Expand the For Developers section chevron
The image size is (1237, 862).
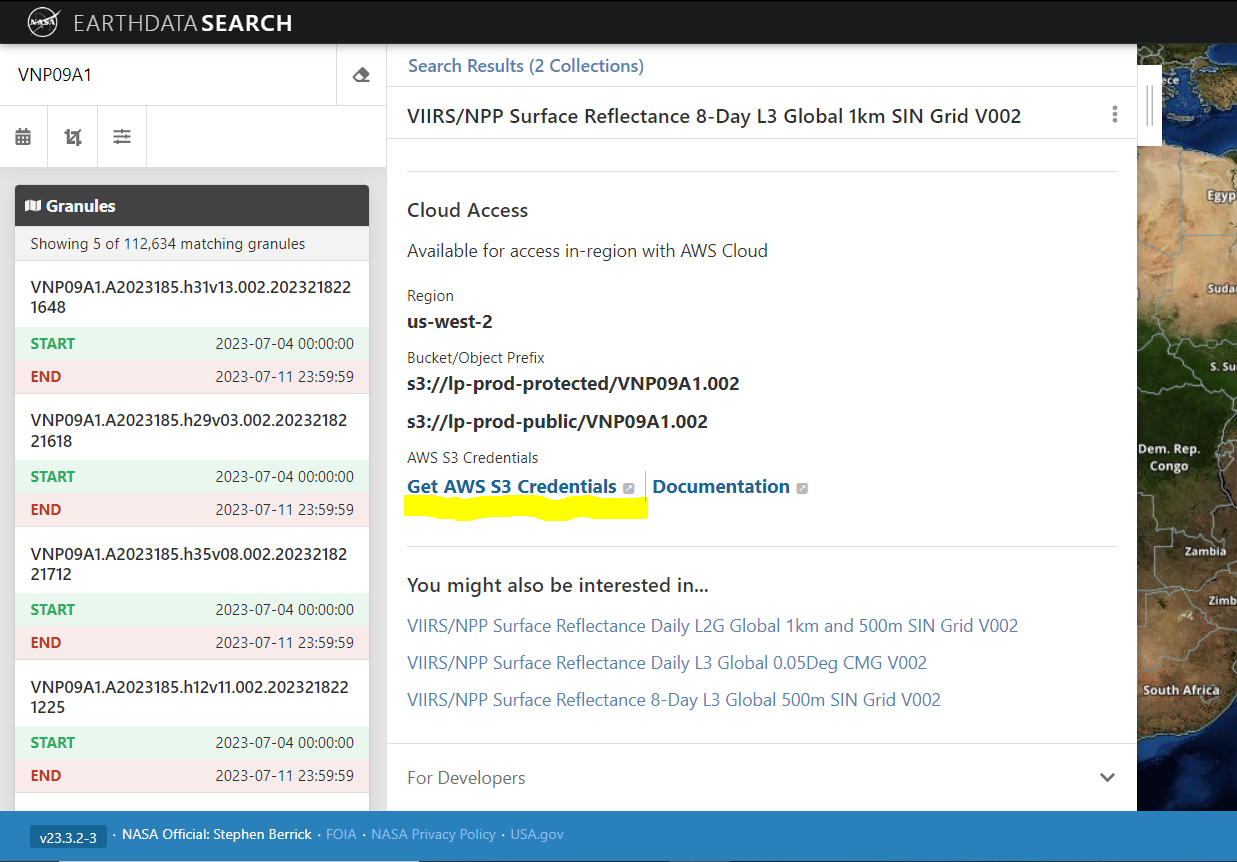1107,778
